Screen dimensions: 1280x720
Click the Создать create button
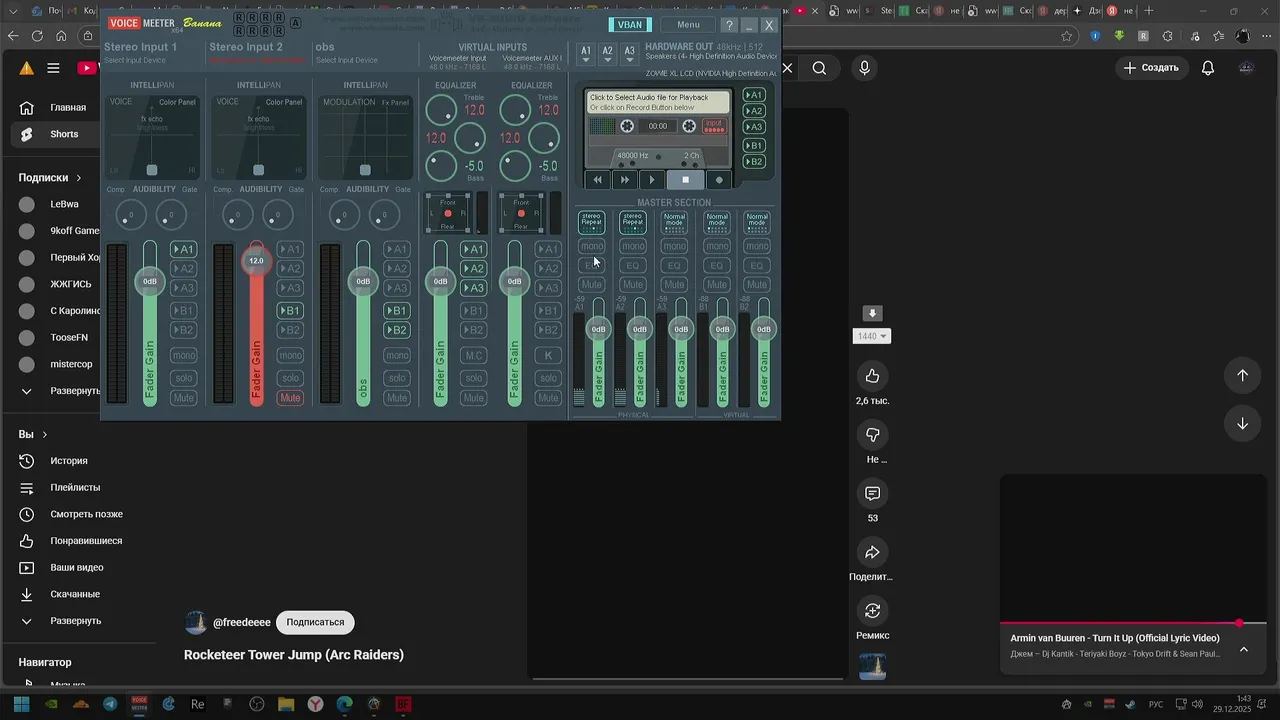(1151, 68)
